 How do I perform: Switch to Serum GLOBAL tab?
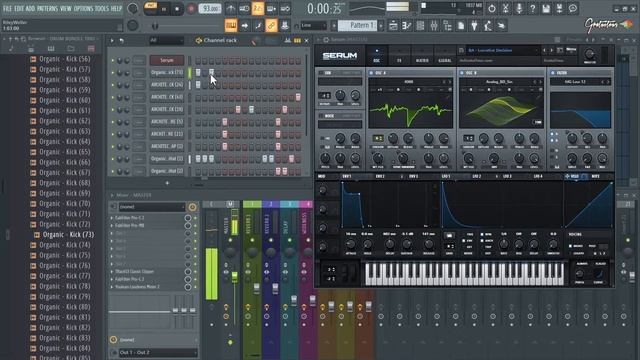[444, 56]
